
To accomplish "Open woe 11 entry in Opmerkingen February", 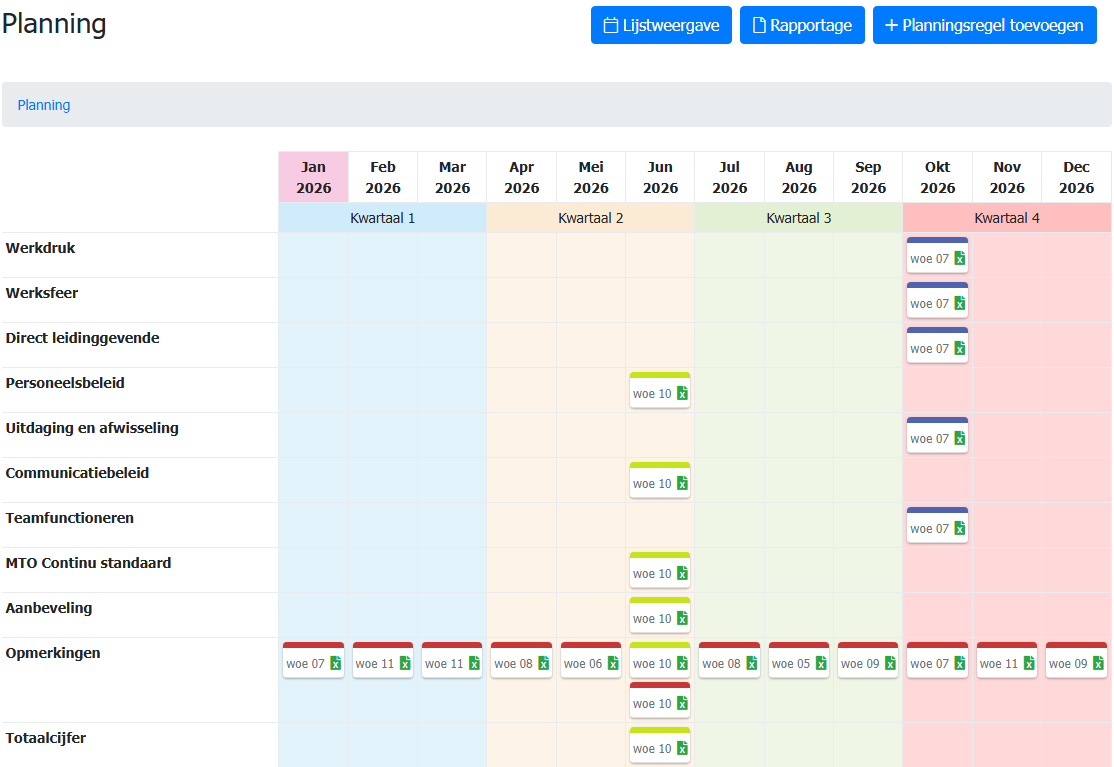I will click(374, 663).
